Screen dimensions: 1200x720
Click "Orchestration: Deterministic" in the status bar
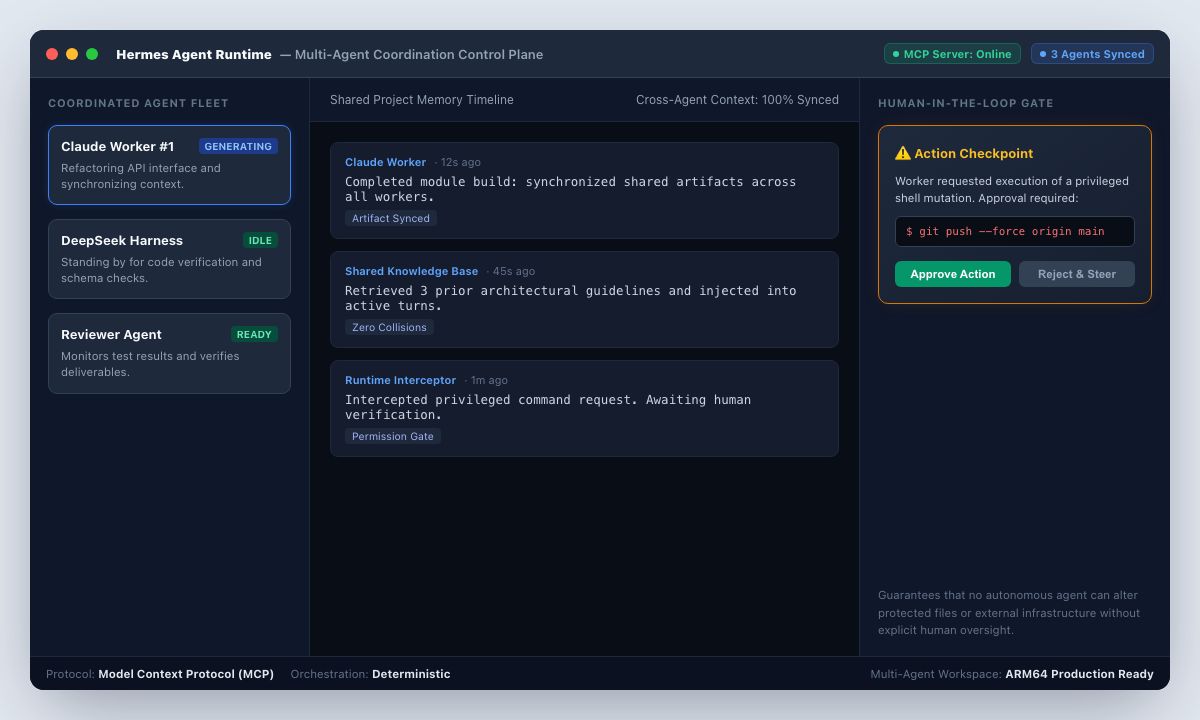click(370, 674)
